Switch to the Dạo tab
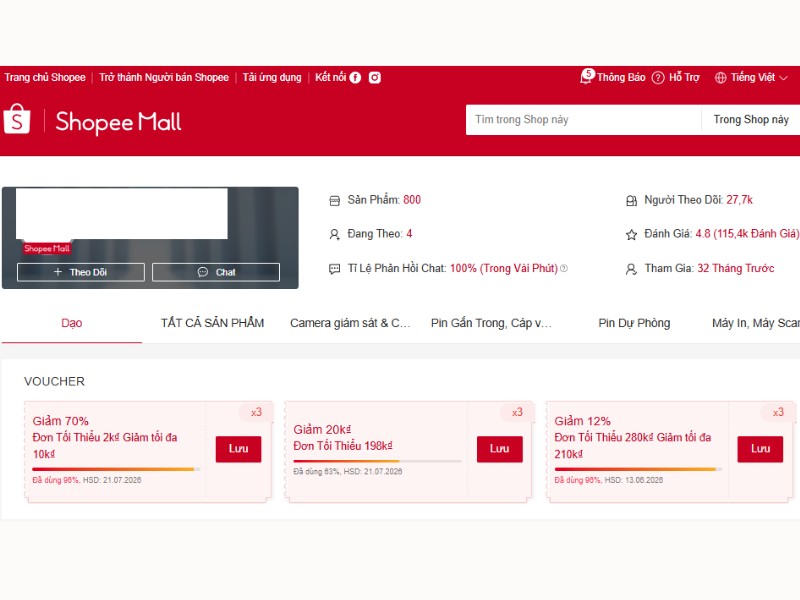Image resolution: width=800 pixels, height=600 pixels. 71,323
